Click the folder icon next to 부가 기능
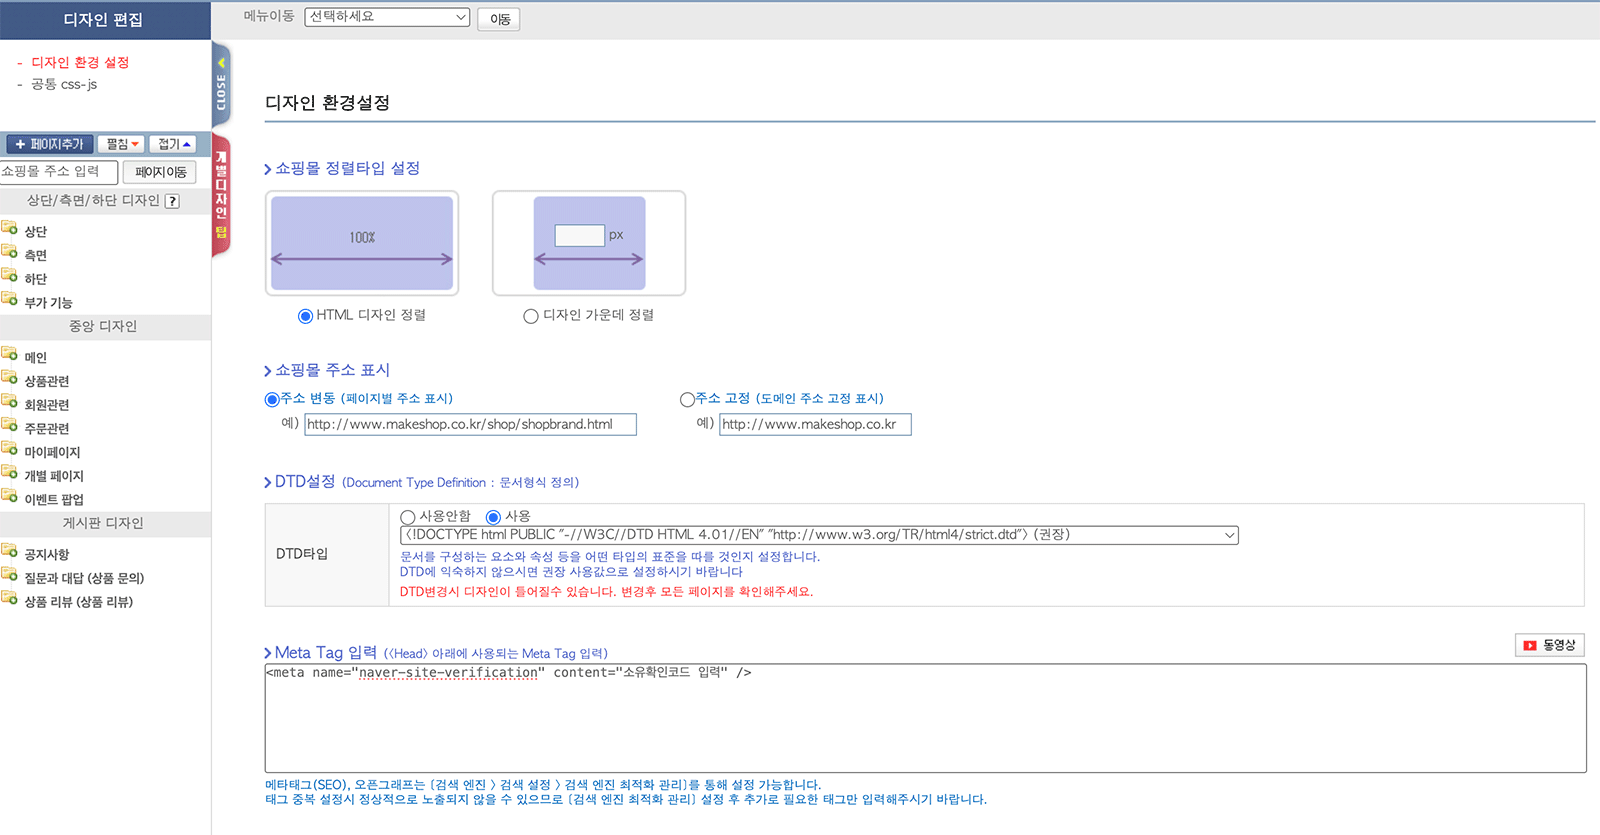This screenshot has width=1600, height=835. pyautogui.click(x=10, y=299)
